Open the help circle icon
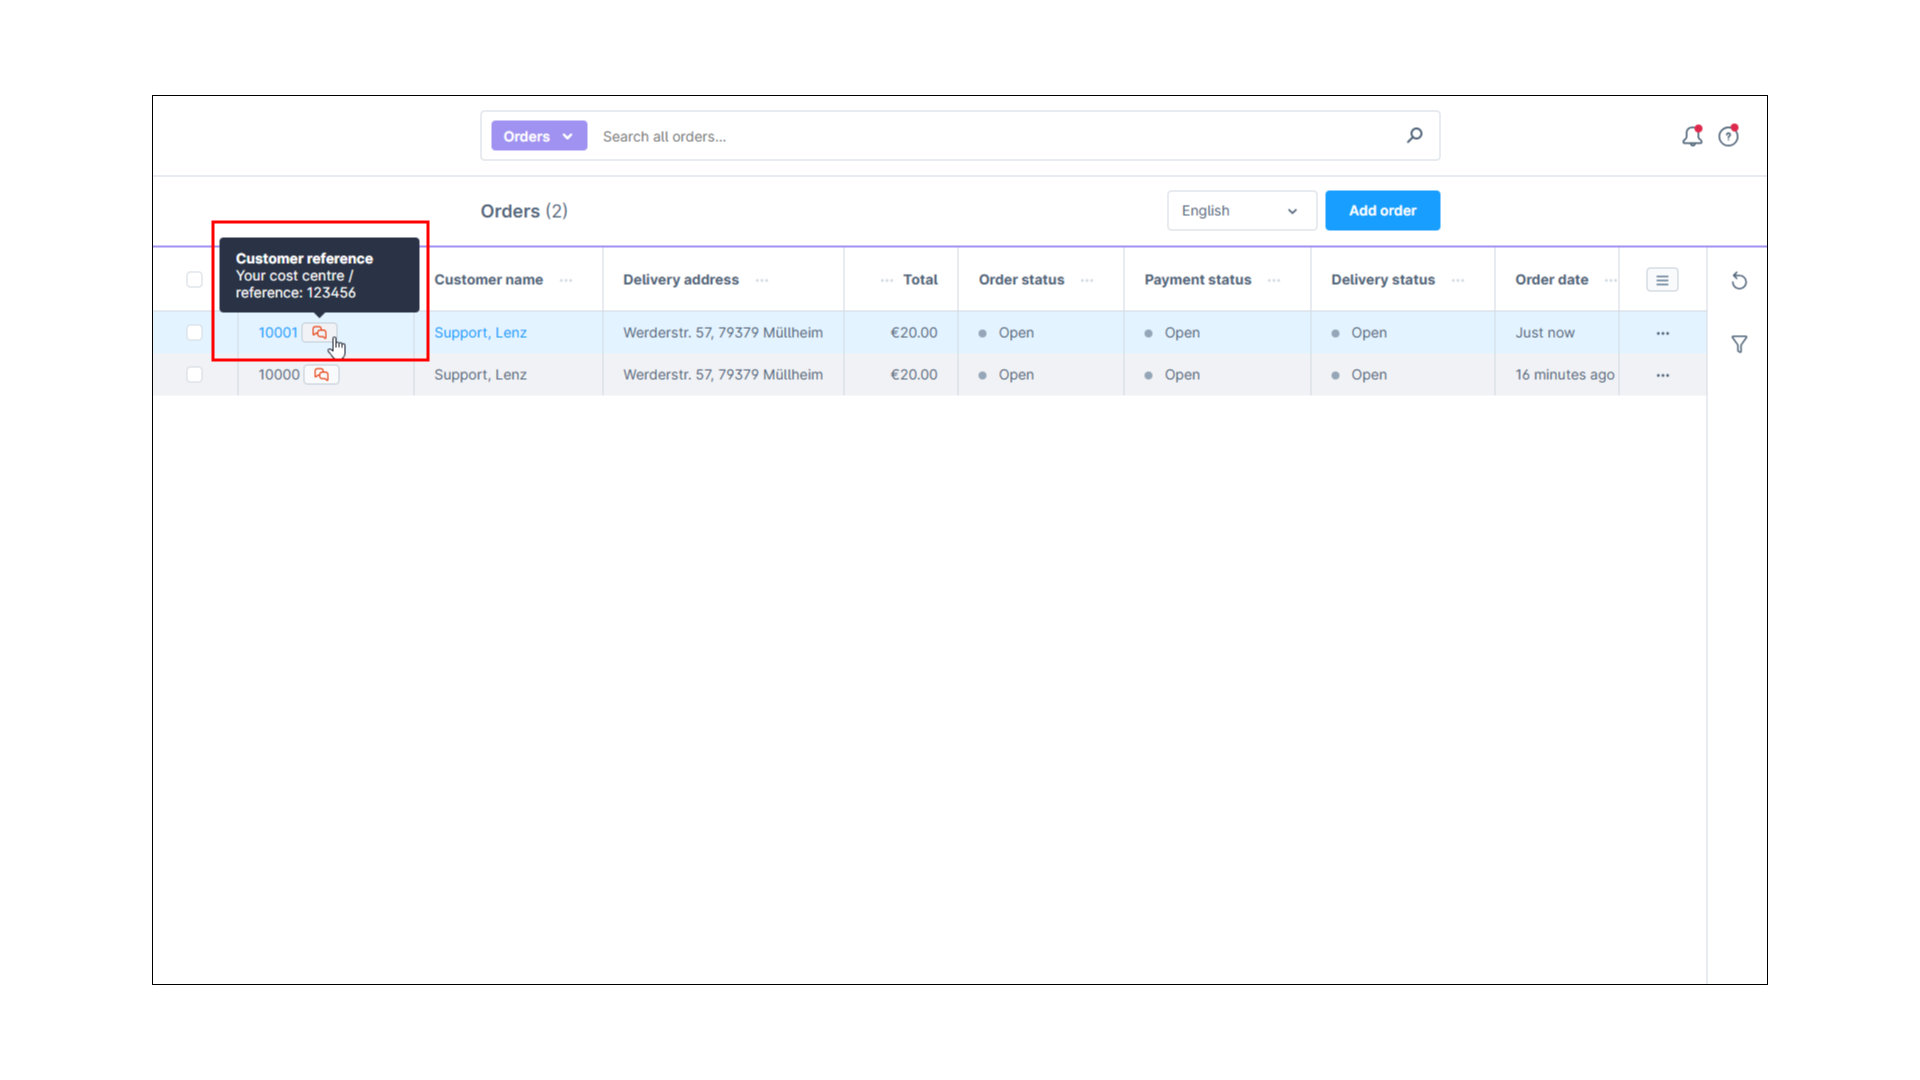The image size is (1920, 1080). 1728,136
